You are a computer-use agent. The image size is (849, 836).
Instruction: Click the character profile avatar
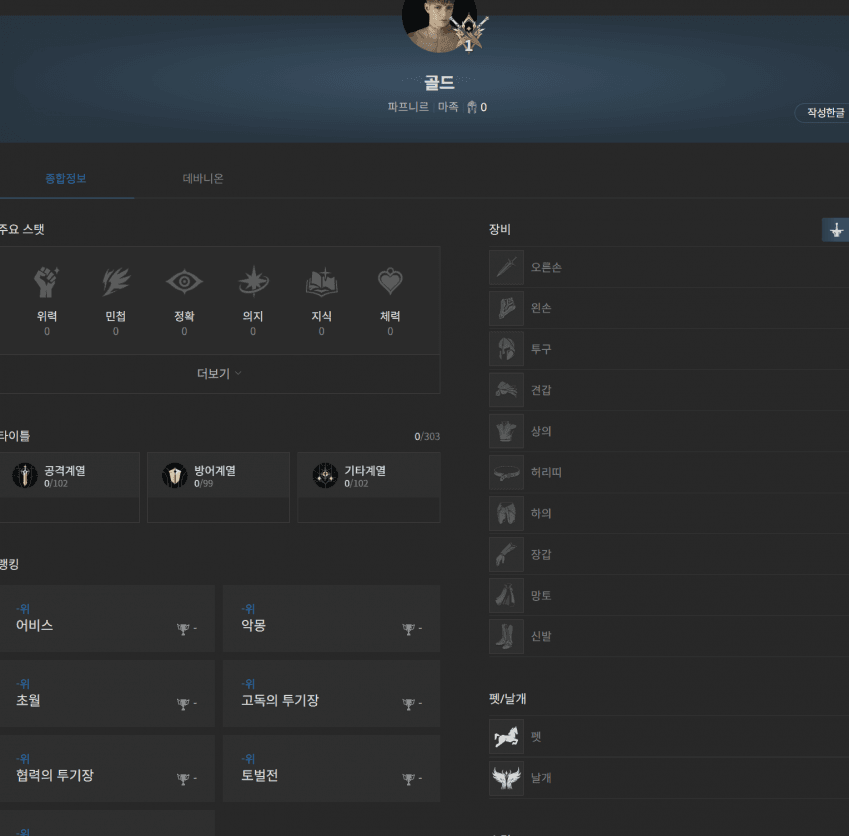pyautogui.click(x=438, y=22)
